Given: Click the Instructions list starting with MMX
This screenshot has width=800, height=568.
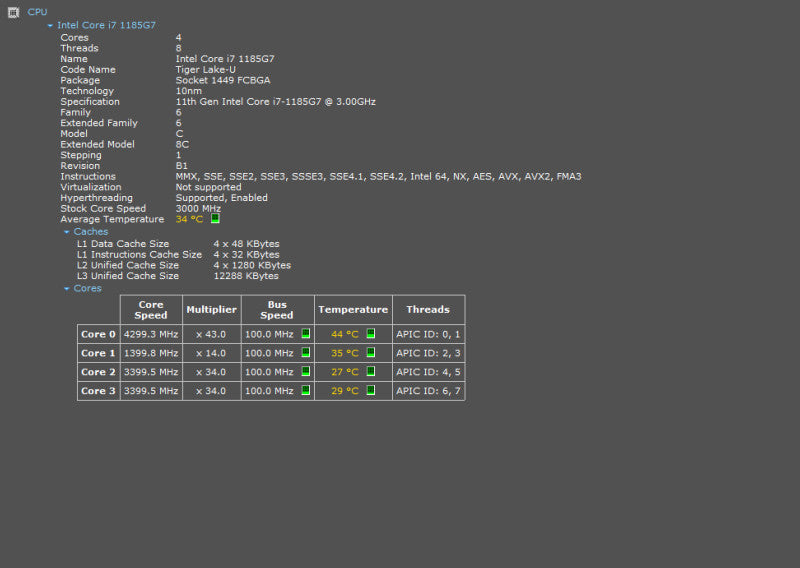Looking at the screenshot, I should (x=379, y=177).
